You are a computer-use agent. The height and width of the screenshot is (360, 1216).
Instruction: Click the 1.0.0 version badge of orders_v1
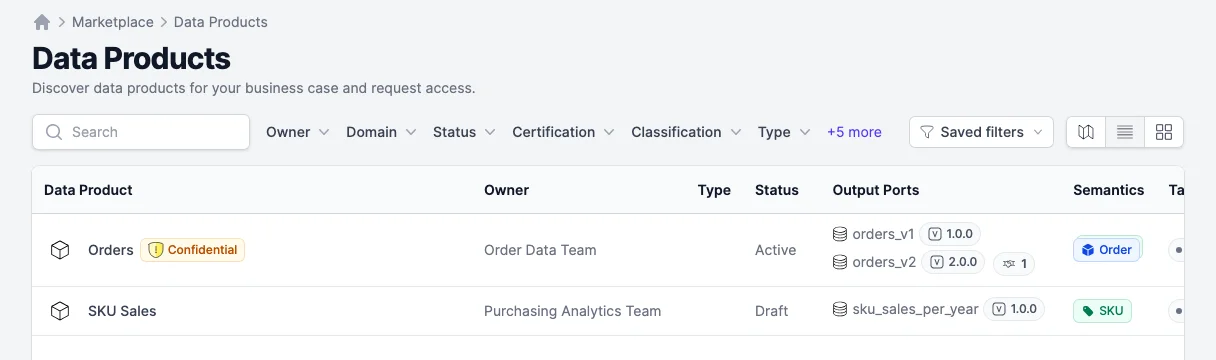[x=950, y=234]
